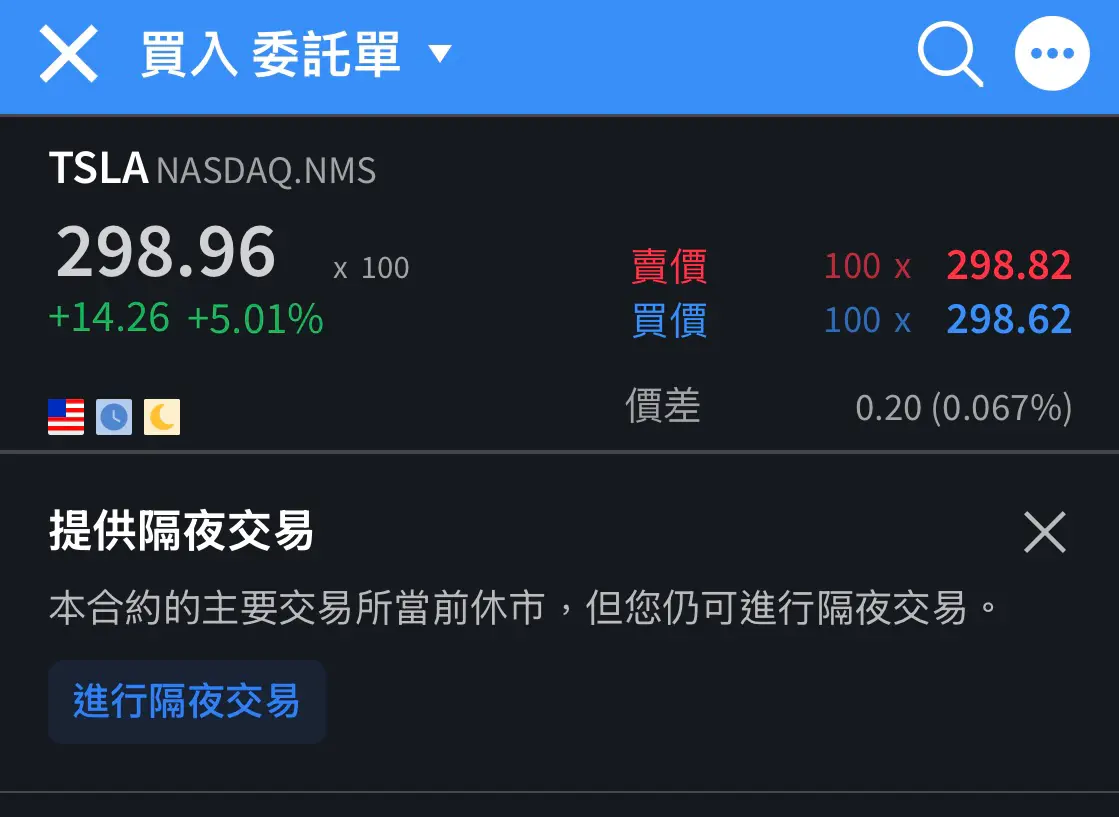Click the moon overnight icon
The width and height of the screenshot is (1119, 817).
click(162, 417)
